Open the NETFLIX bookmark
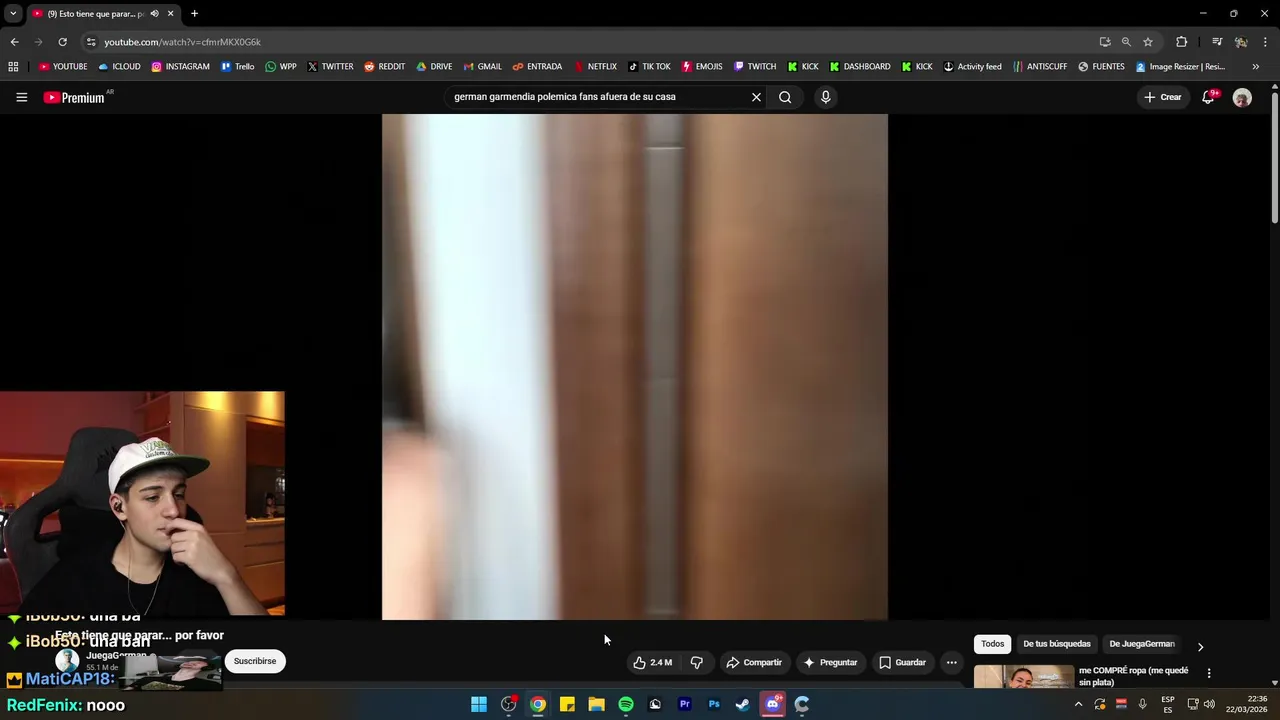Image resolution: width=1280 pixels, height=720 pixels. tap(594, 67)
